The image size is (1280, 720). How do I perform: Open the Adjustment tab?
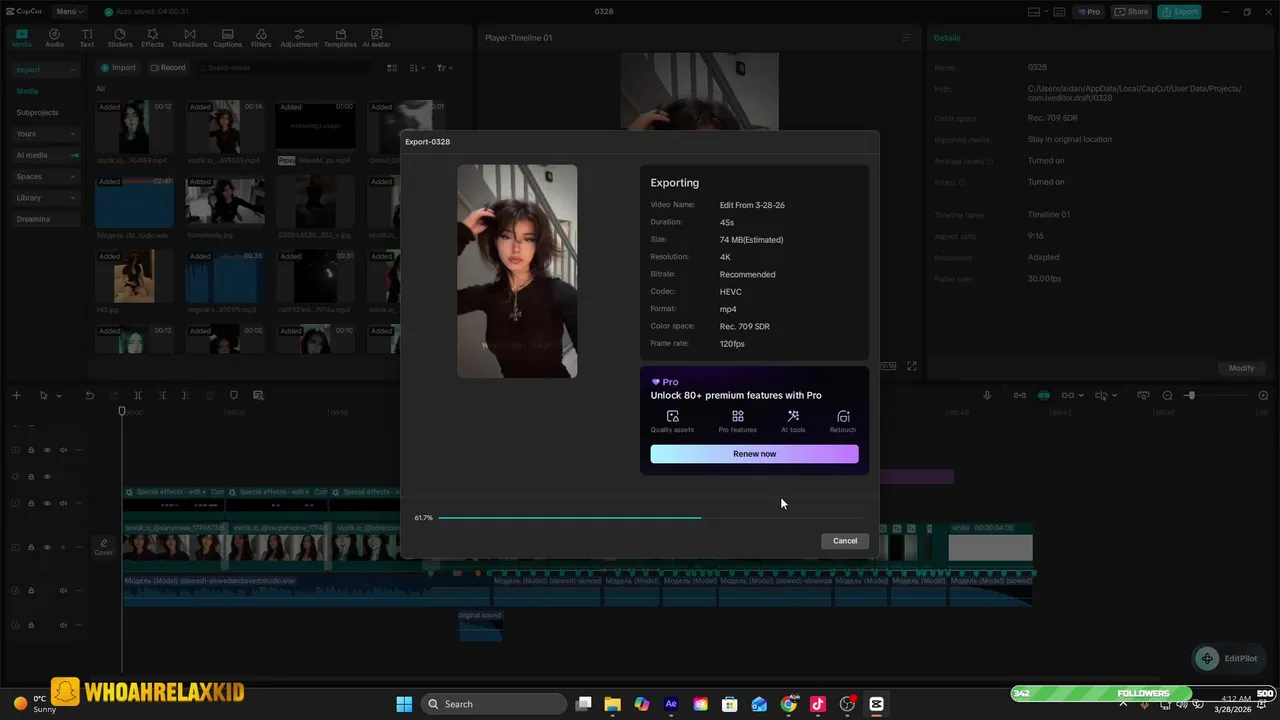[x=299, y=38]
